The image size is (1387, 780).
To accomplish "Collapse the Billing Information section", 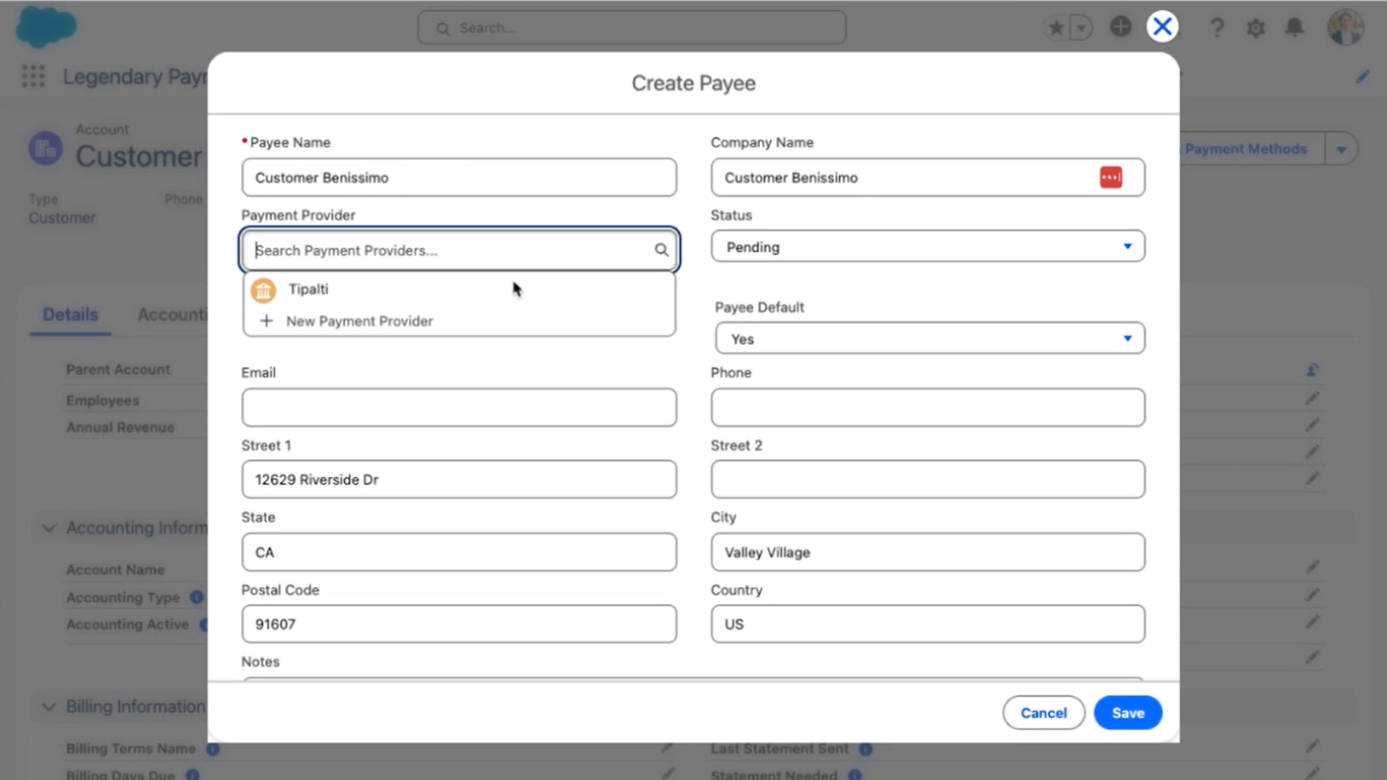I will 48,707.
